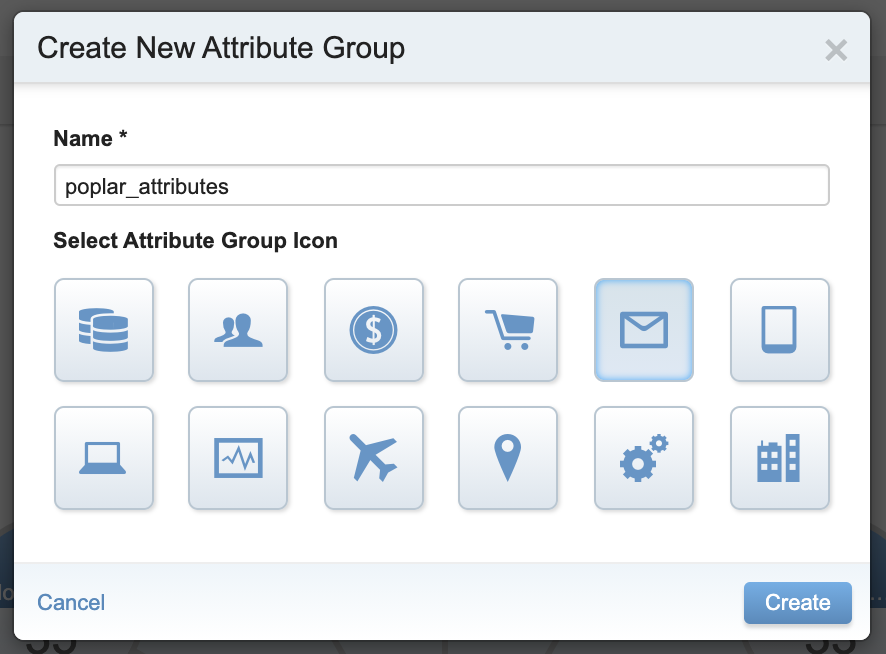Pick the shopping cart icon
Image resolution: width=886 pixels, height=654 pixels.
pos(508,330)
